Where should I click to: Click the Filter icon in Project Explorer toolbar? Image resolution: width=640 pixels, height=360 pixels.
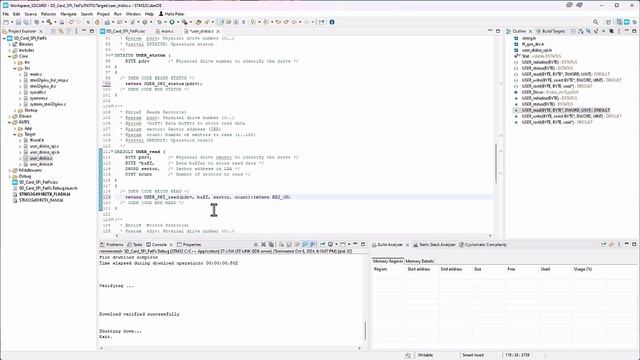coord(69,31)
